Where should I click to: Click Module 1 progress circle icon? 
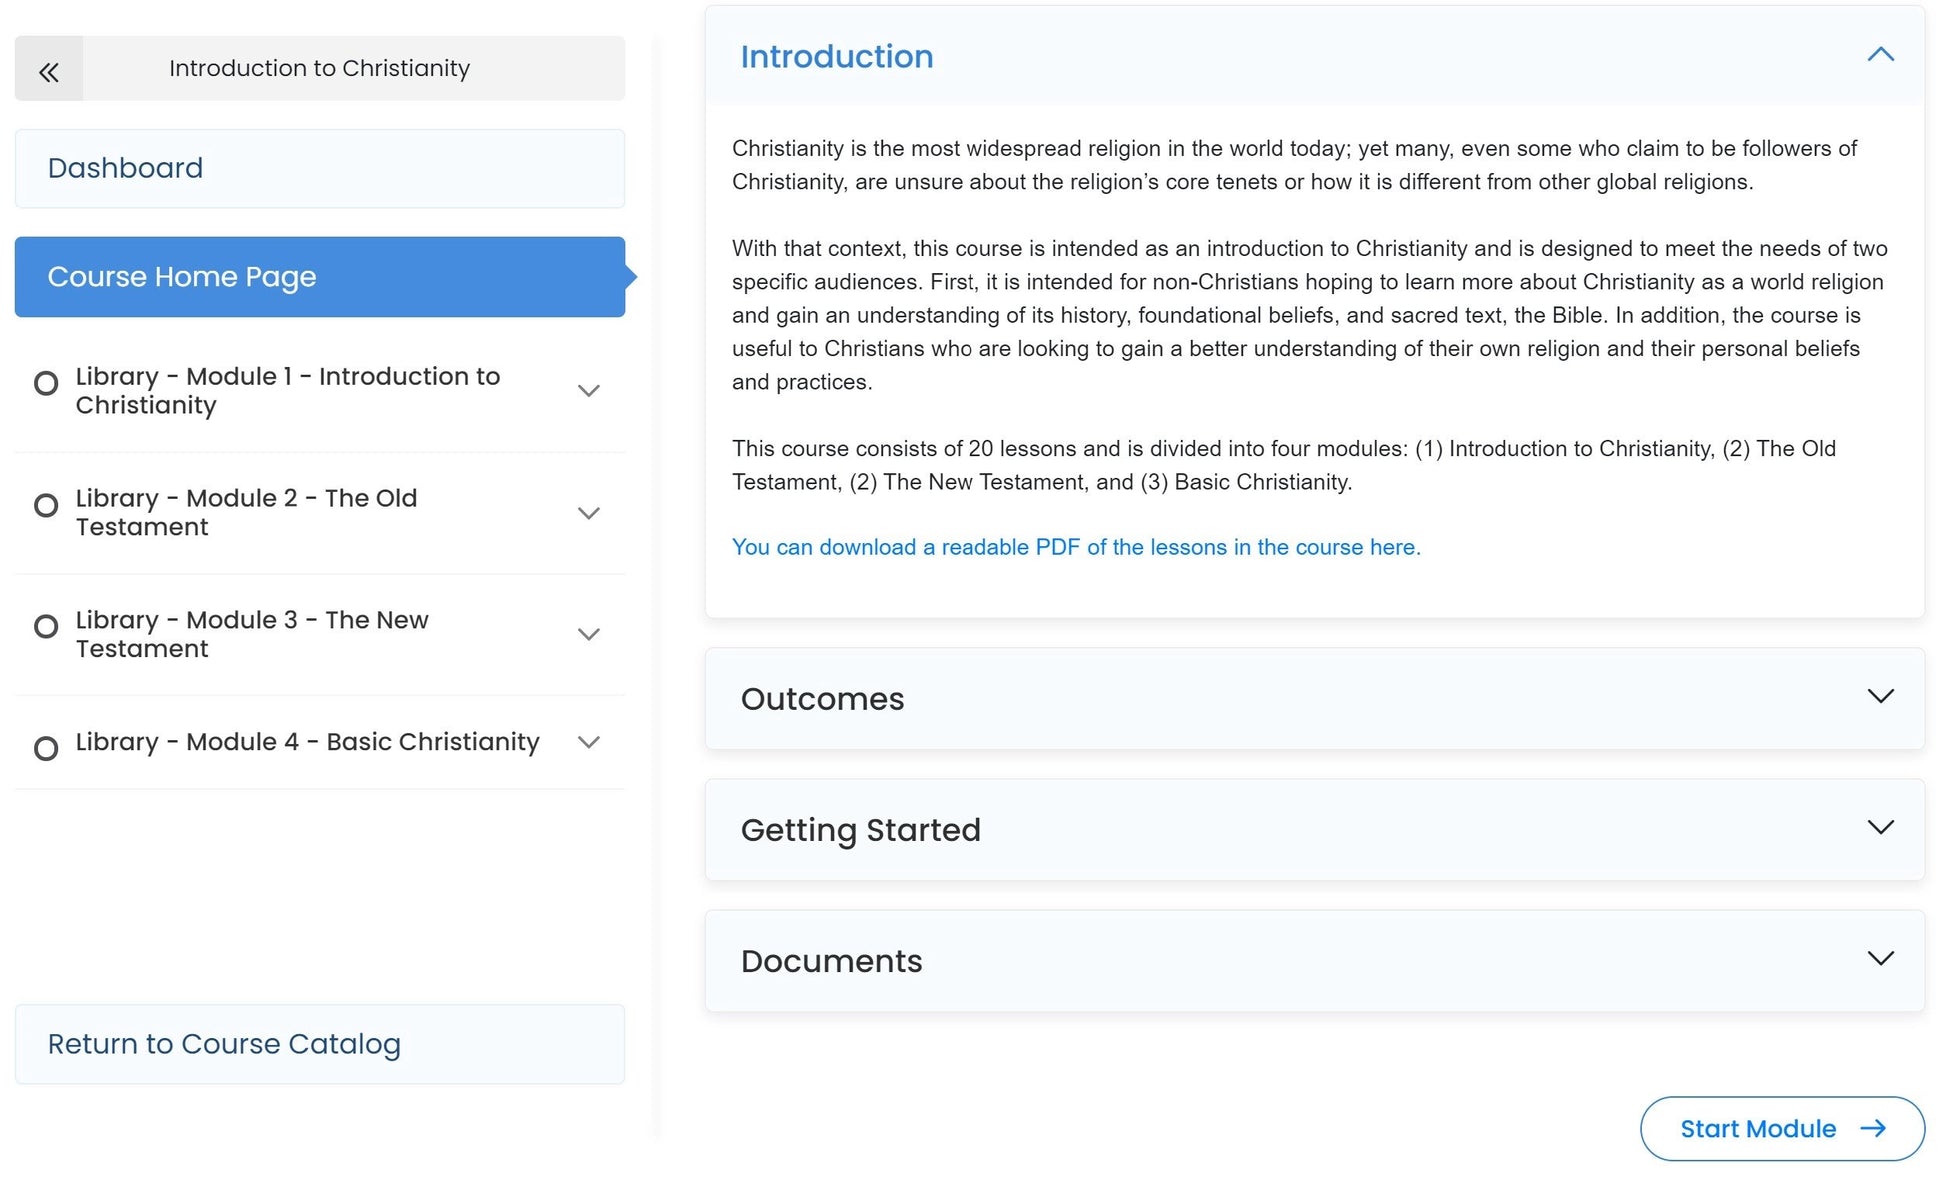tap(46, 384)
